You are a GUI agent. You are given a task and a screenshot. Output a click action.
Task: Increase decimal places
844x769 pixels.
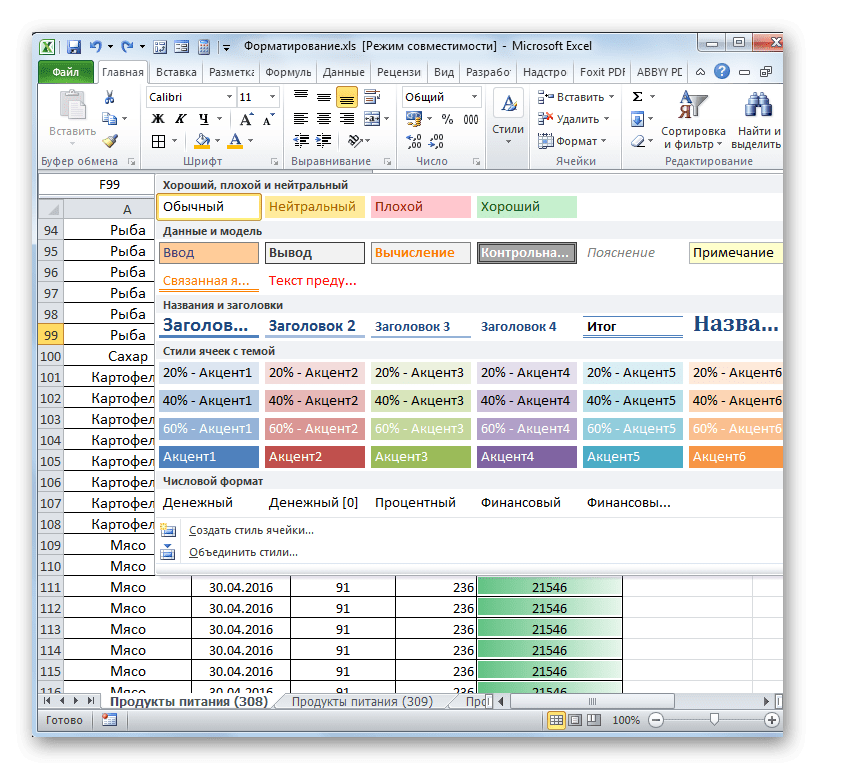tap(414, 141)
